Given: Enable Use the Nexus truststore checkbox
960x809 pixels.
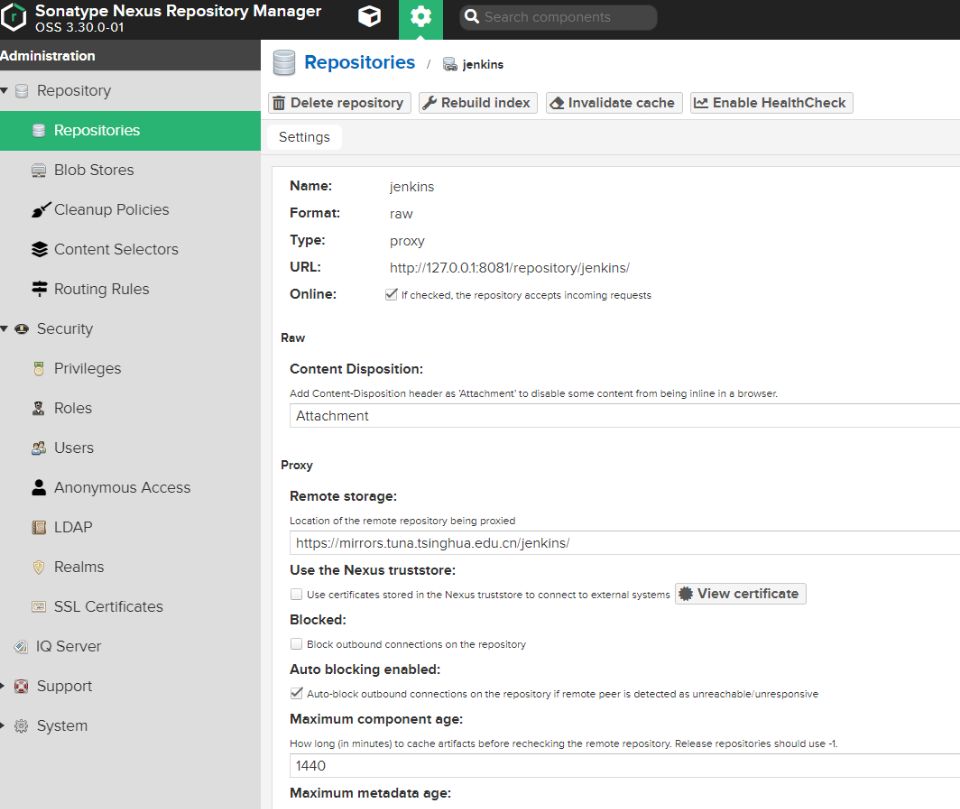Looking at the screenshot, I should 296,594.
